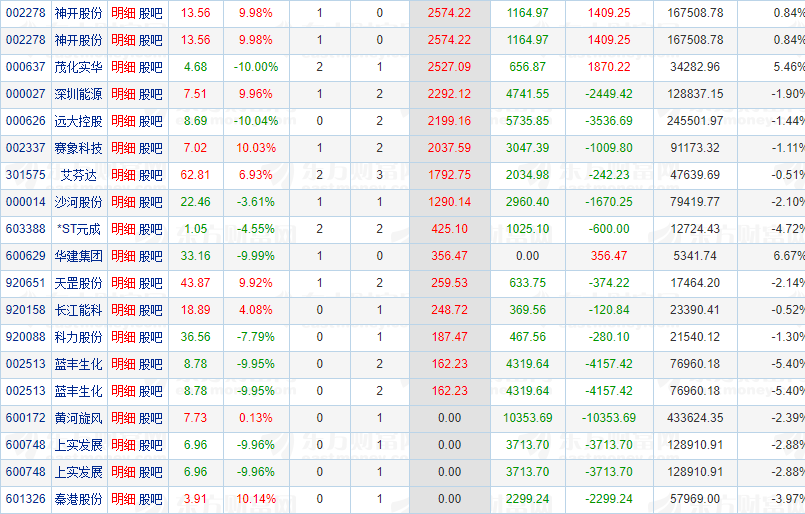Open stock code 920088 link
Screen dimensions: 805x514
coord(25,337)
